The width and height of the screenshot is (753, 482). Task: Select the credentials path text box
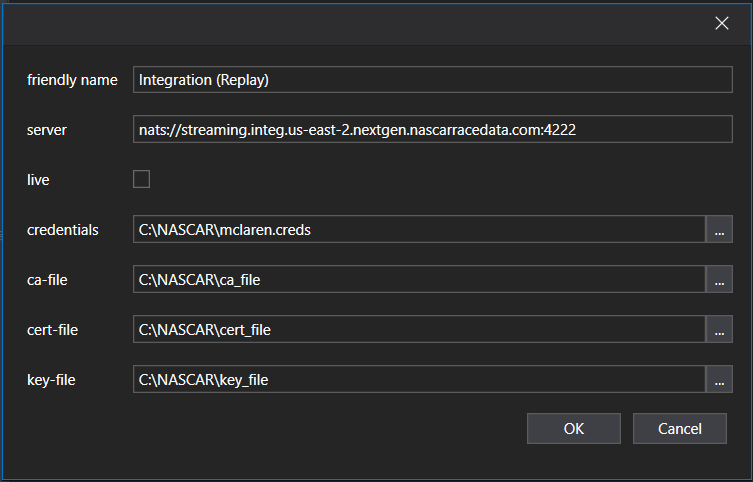[418, 230]
